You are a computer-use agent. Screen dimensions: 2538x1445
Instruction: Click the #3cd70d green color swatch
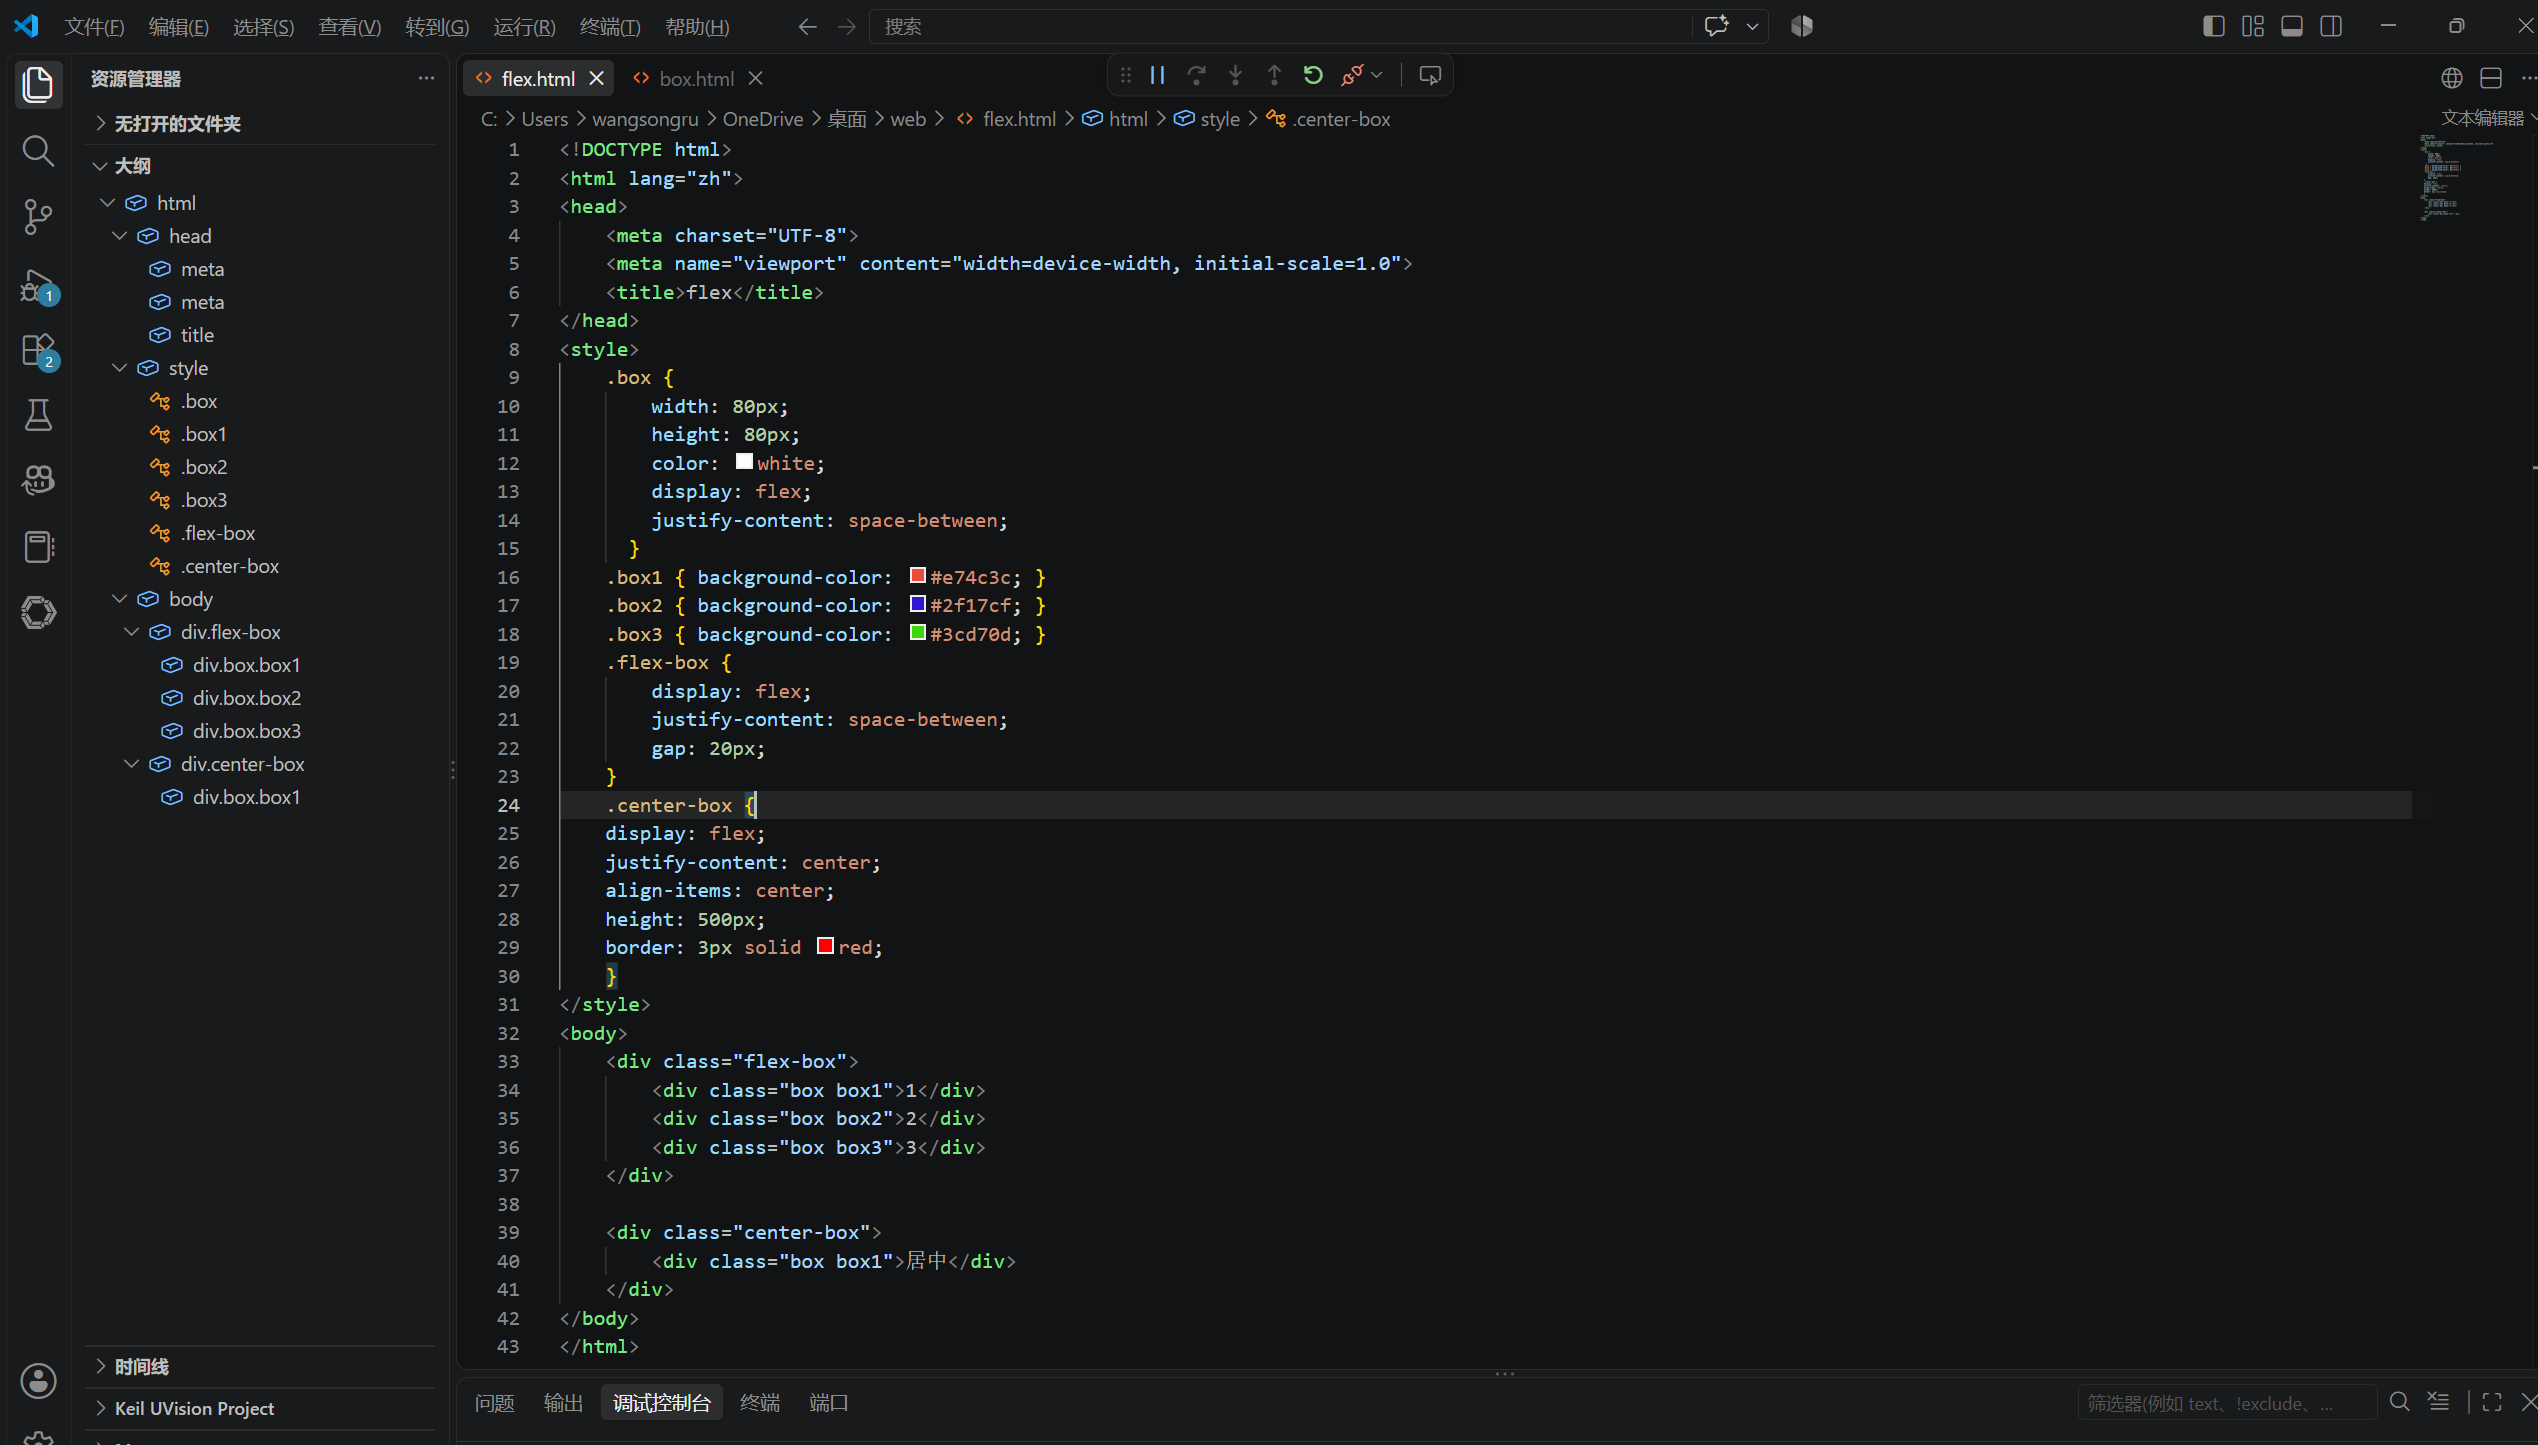point(917,632)
